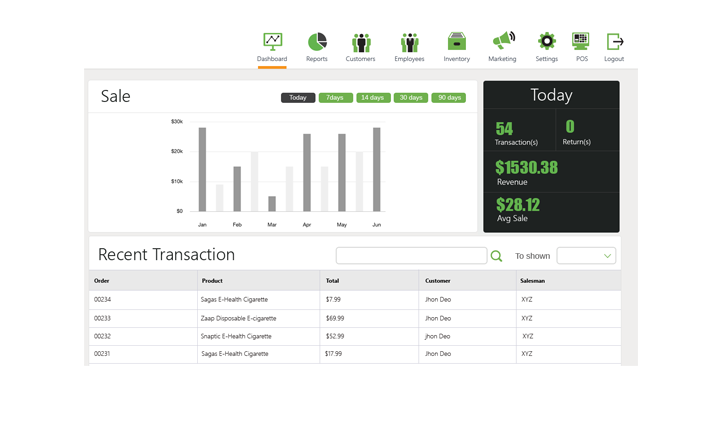Click the 54 Transaction(s) stat
Image resolution: width=718 pixels, height=426 pixels.
tap(516, 133)
